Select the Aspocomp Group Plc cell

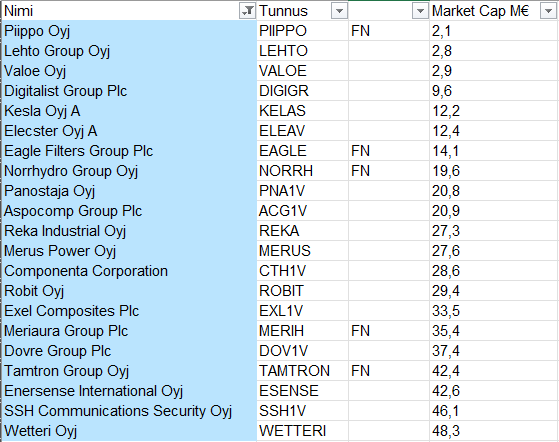[x=129, y=211]
